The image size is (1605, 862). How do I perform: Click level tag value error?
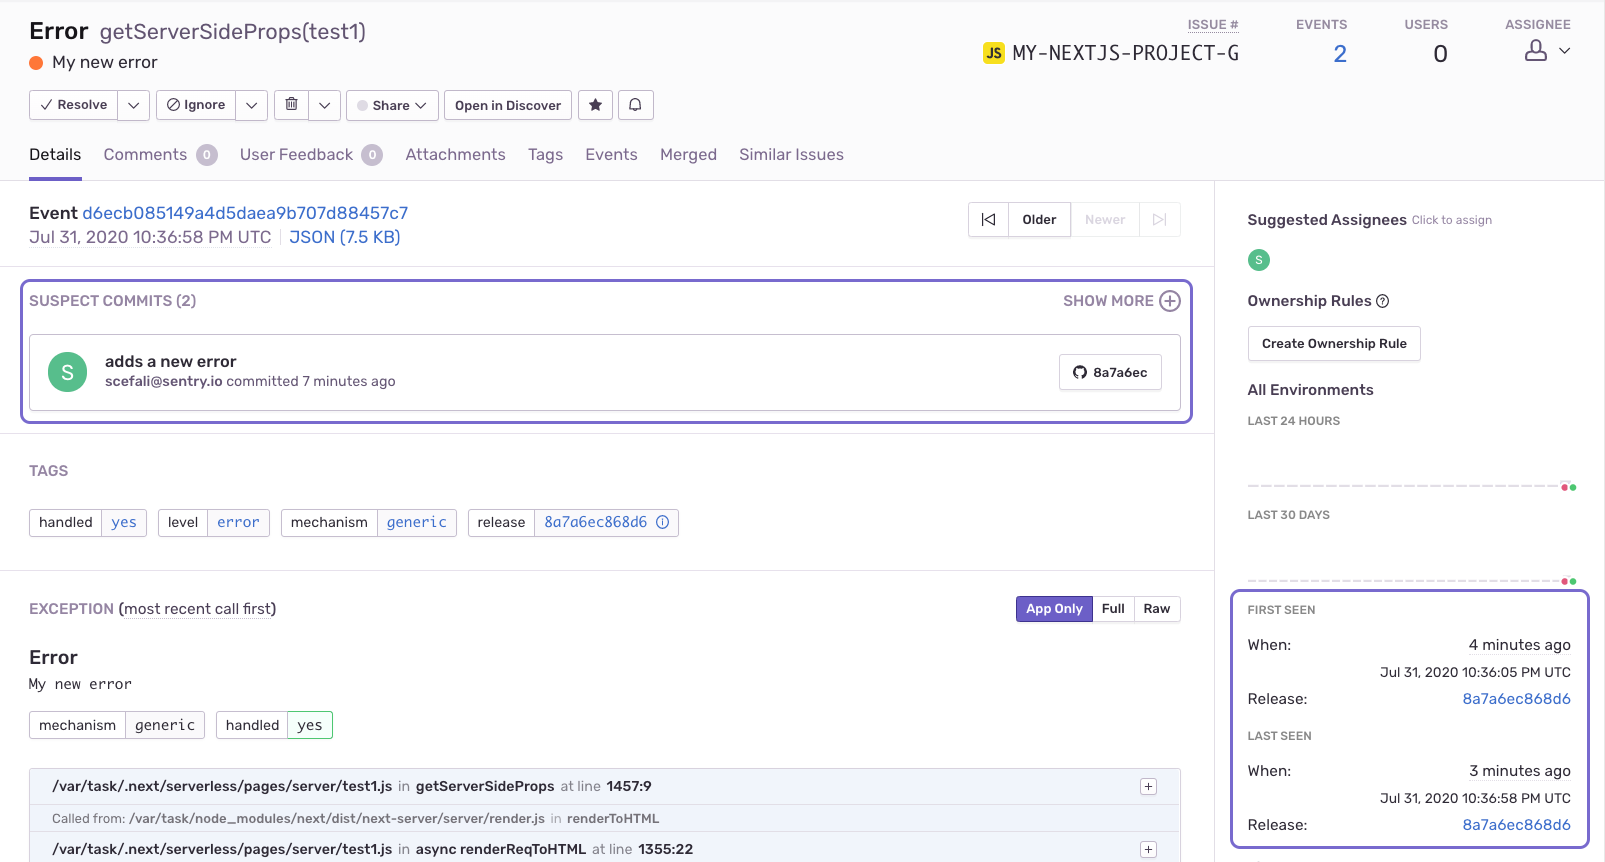tap(238, 523)
